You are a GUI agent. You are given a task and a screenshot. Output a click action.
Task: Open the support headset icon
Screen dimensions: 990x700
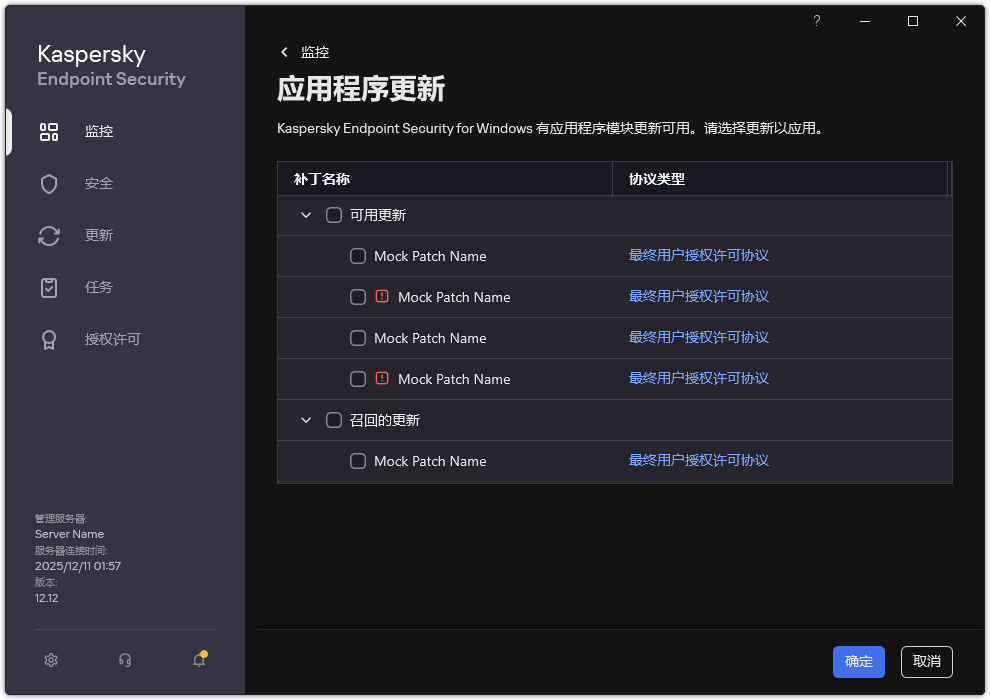tap(124, 660)
